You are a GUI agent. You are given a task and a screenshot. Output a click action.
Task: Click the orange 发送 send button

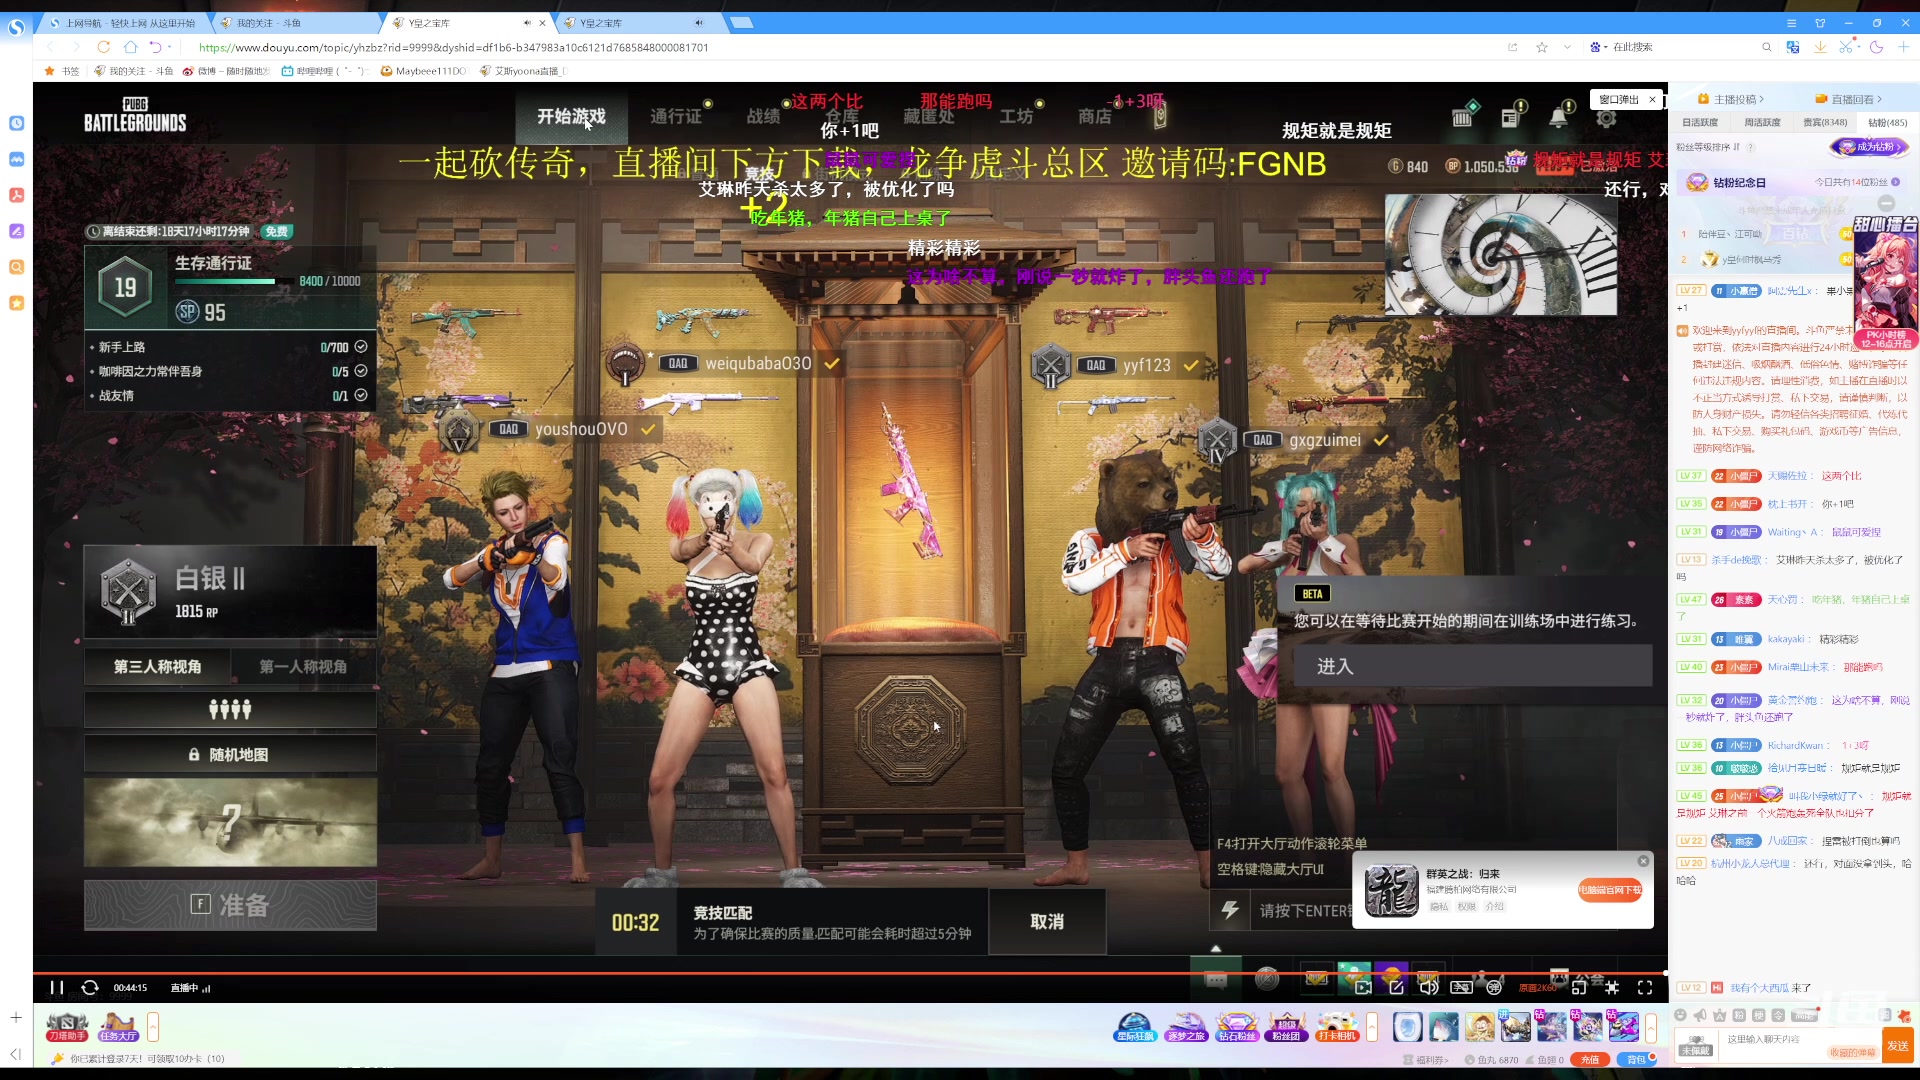click(1897, 1045)
